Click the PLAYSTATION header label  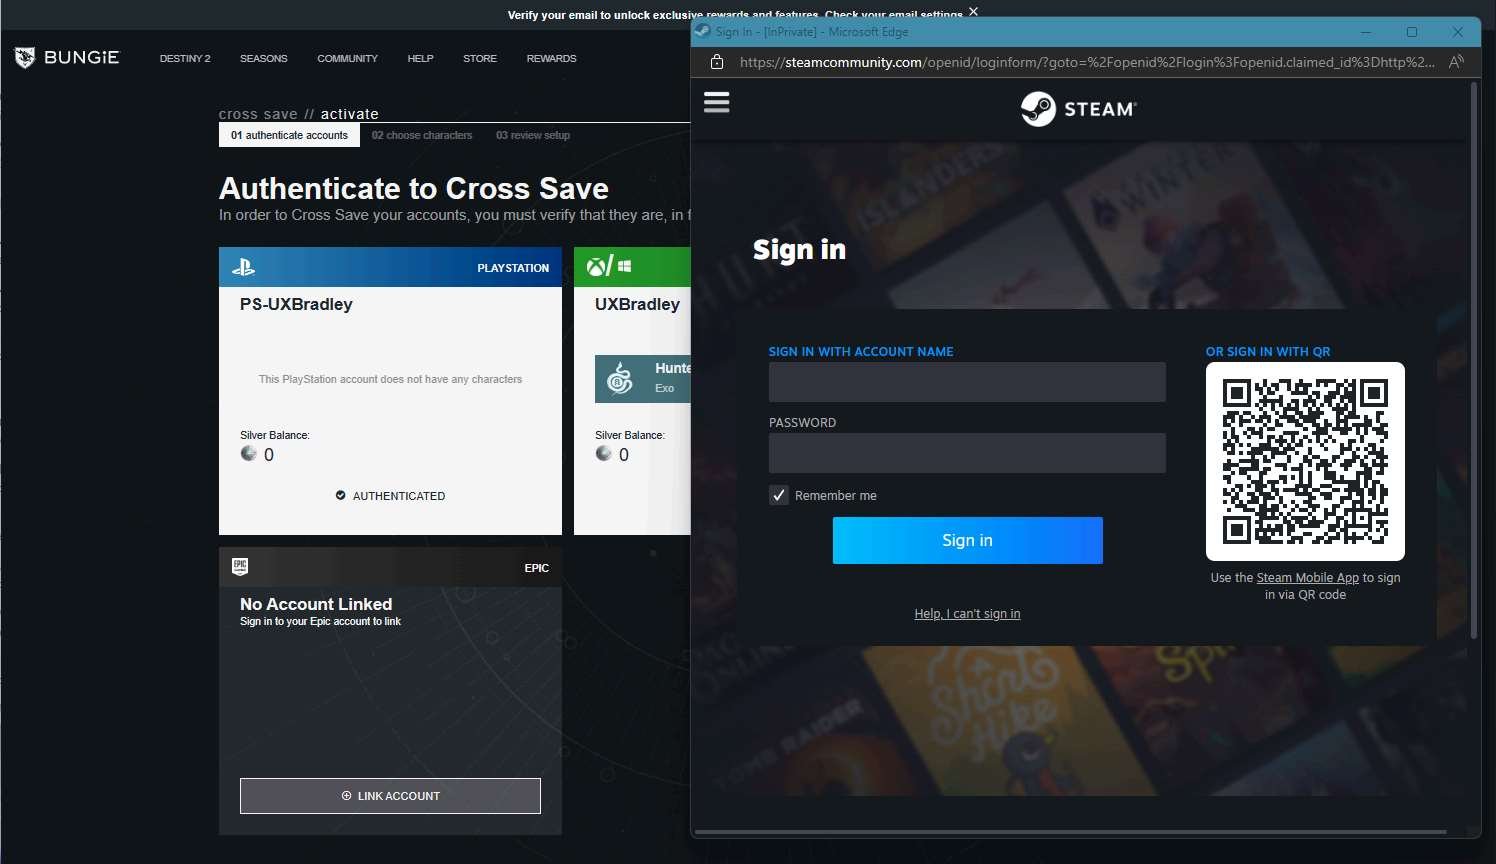(513, 268)
